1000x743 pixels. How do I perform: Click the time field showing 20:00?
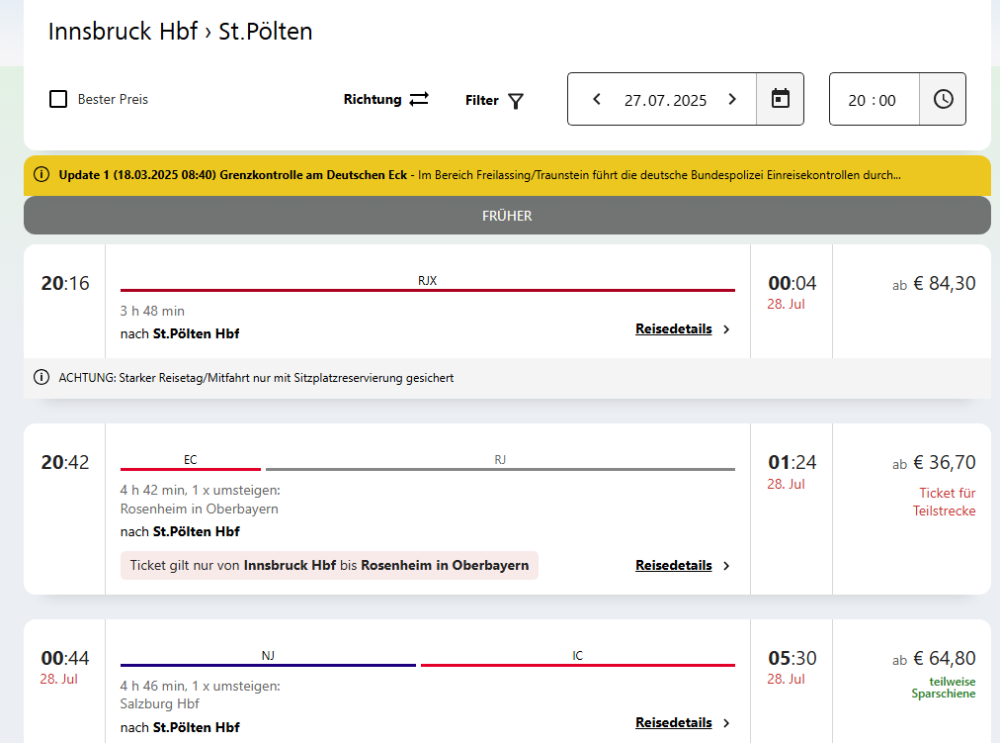click(x=872, y=100)
